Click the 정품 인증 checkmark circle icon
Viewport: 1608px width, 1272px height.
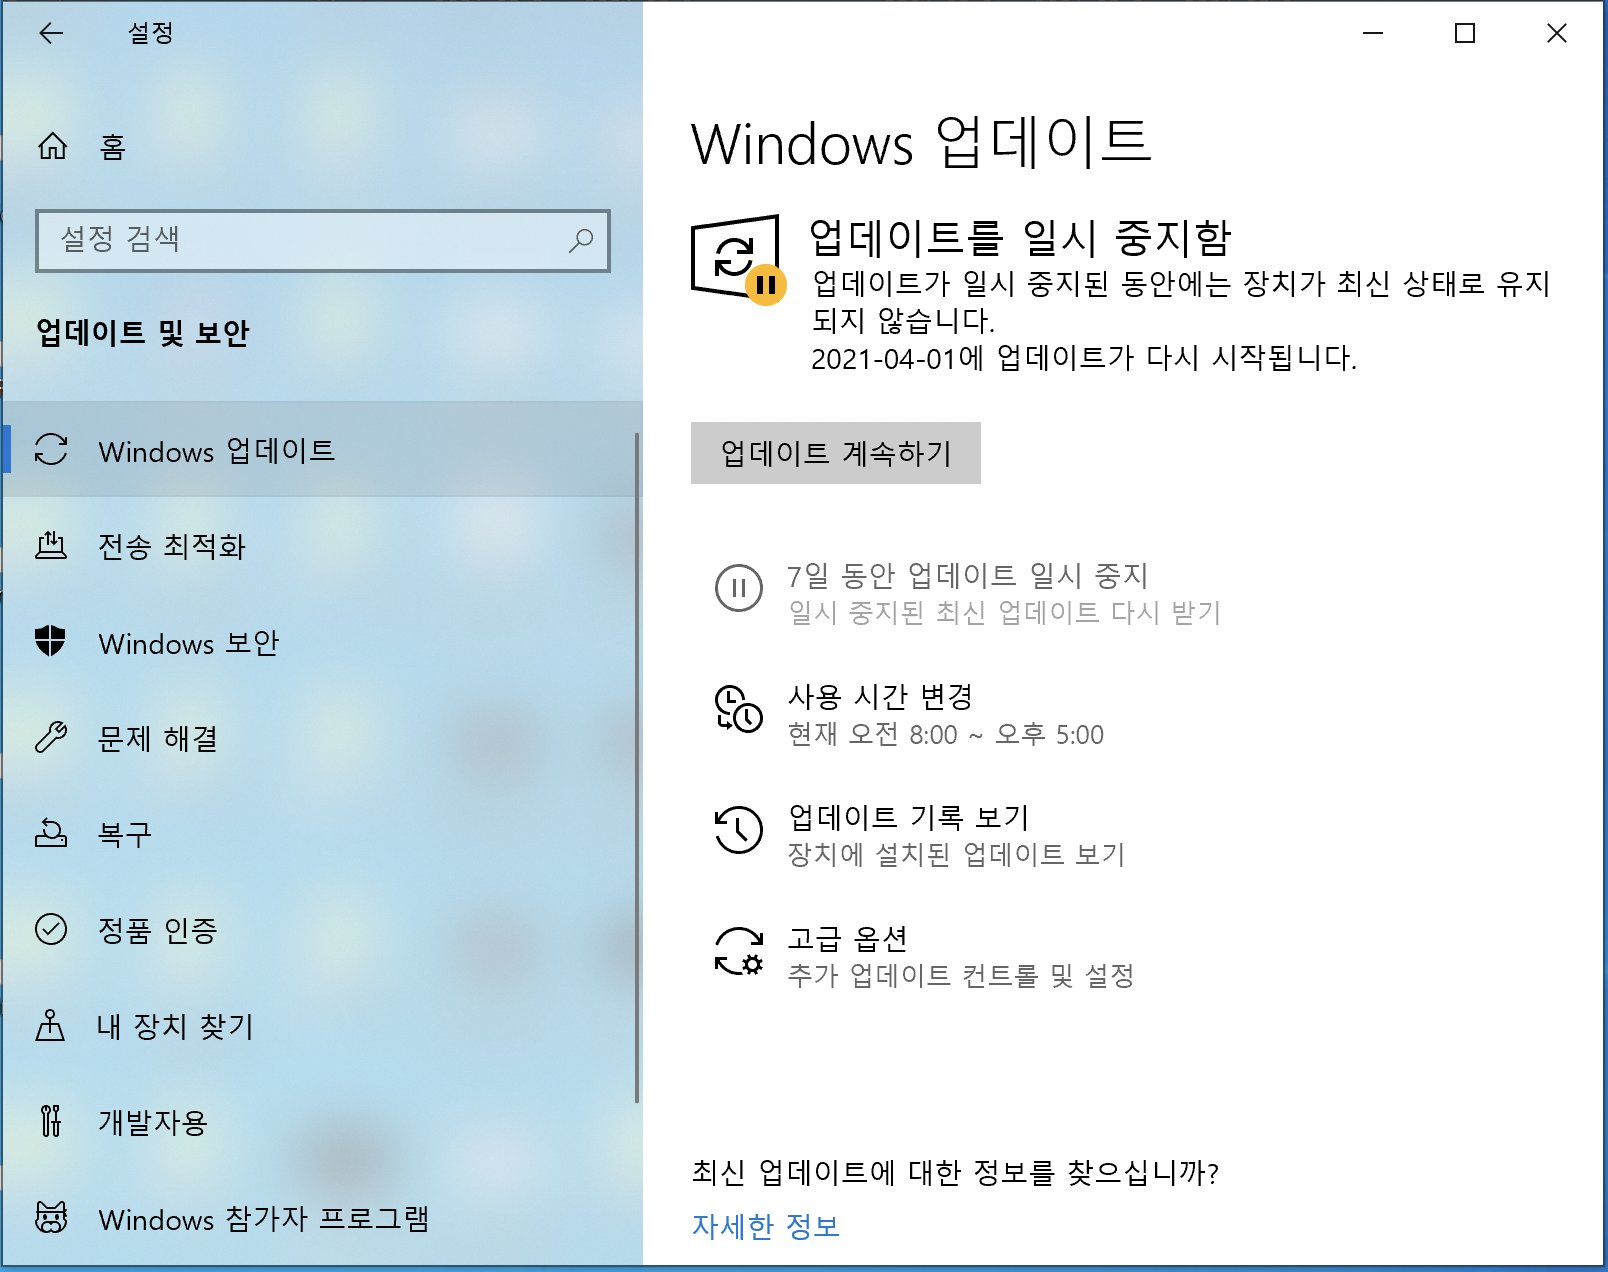click(x=51, y=929)
